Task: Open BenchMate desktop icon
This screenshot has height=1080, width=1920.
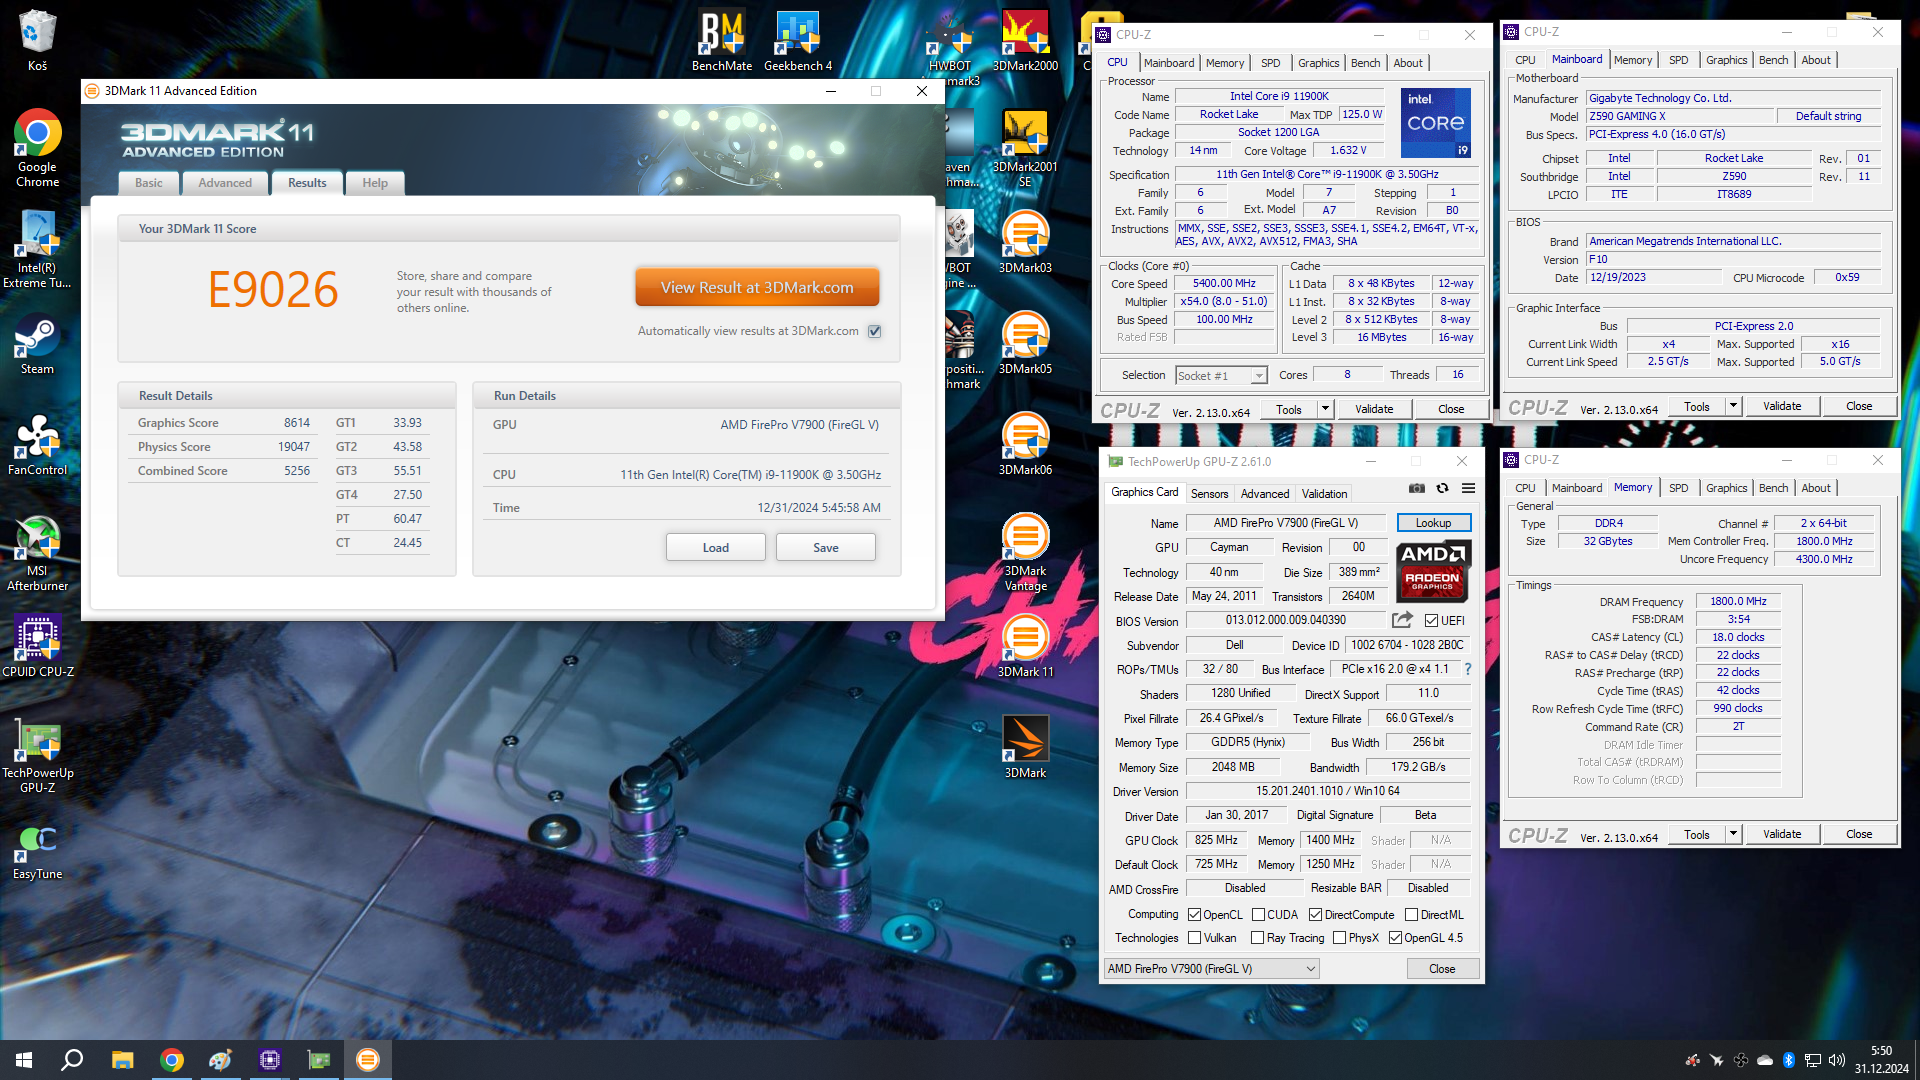Action: (x=722, y=42)
